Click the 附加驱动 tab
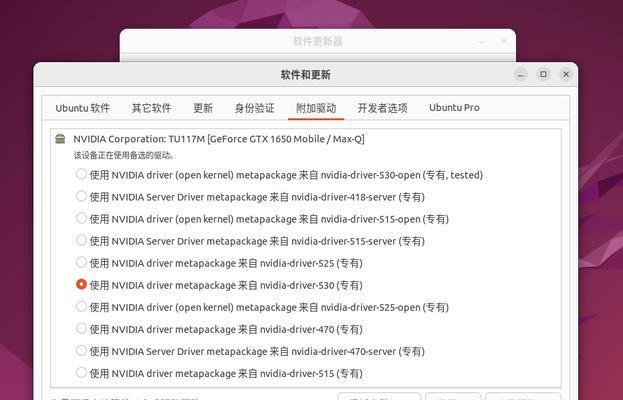This screenshot has width=623, height=400. coord(316,108)
